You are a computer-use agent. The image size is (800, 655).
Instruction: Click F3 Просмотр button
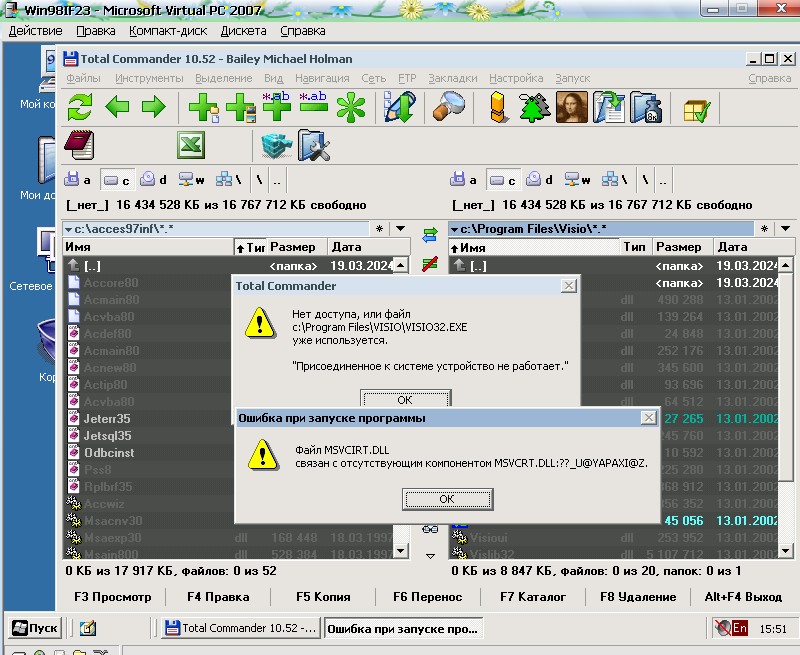(x=112, y=597)
